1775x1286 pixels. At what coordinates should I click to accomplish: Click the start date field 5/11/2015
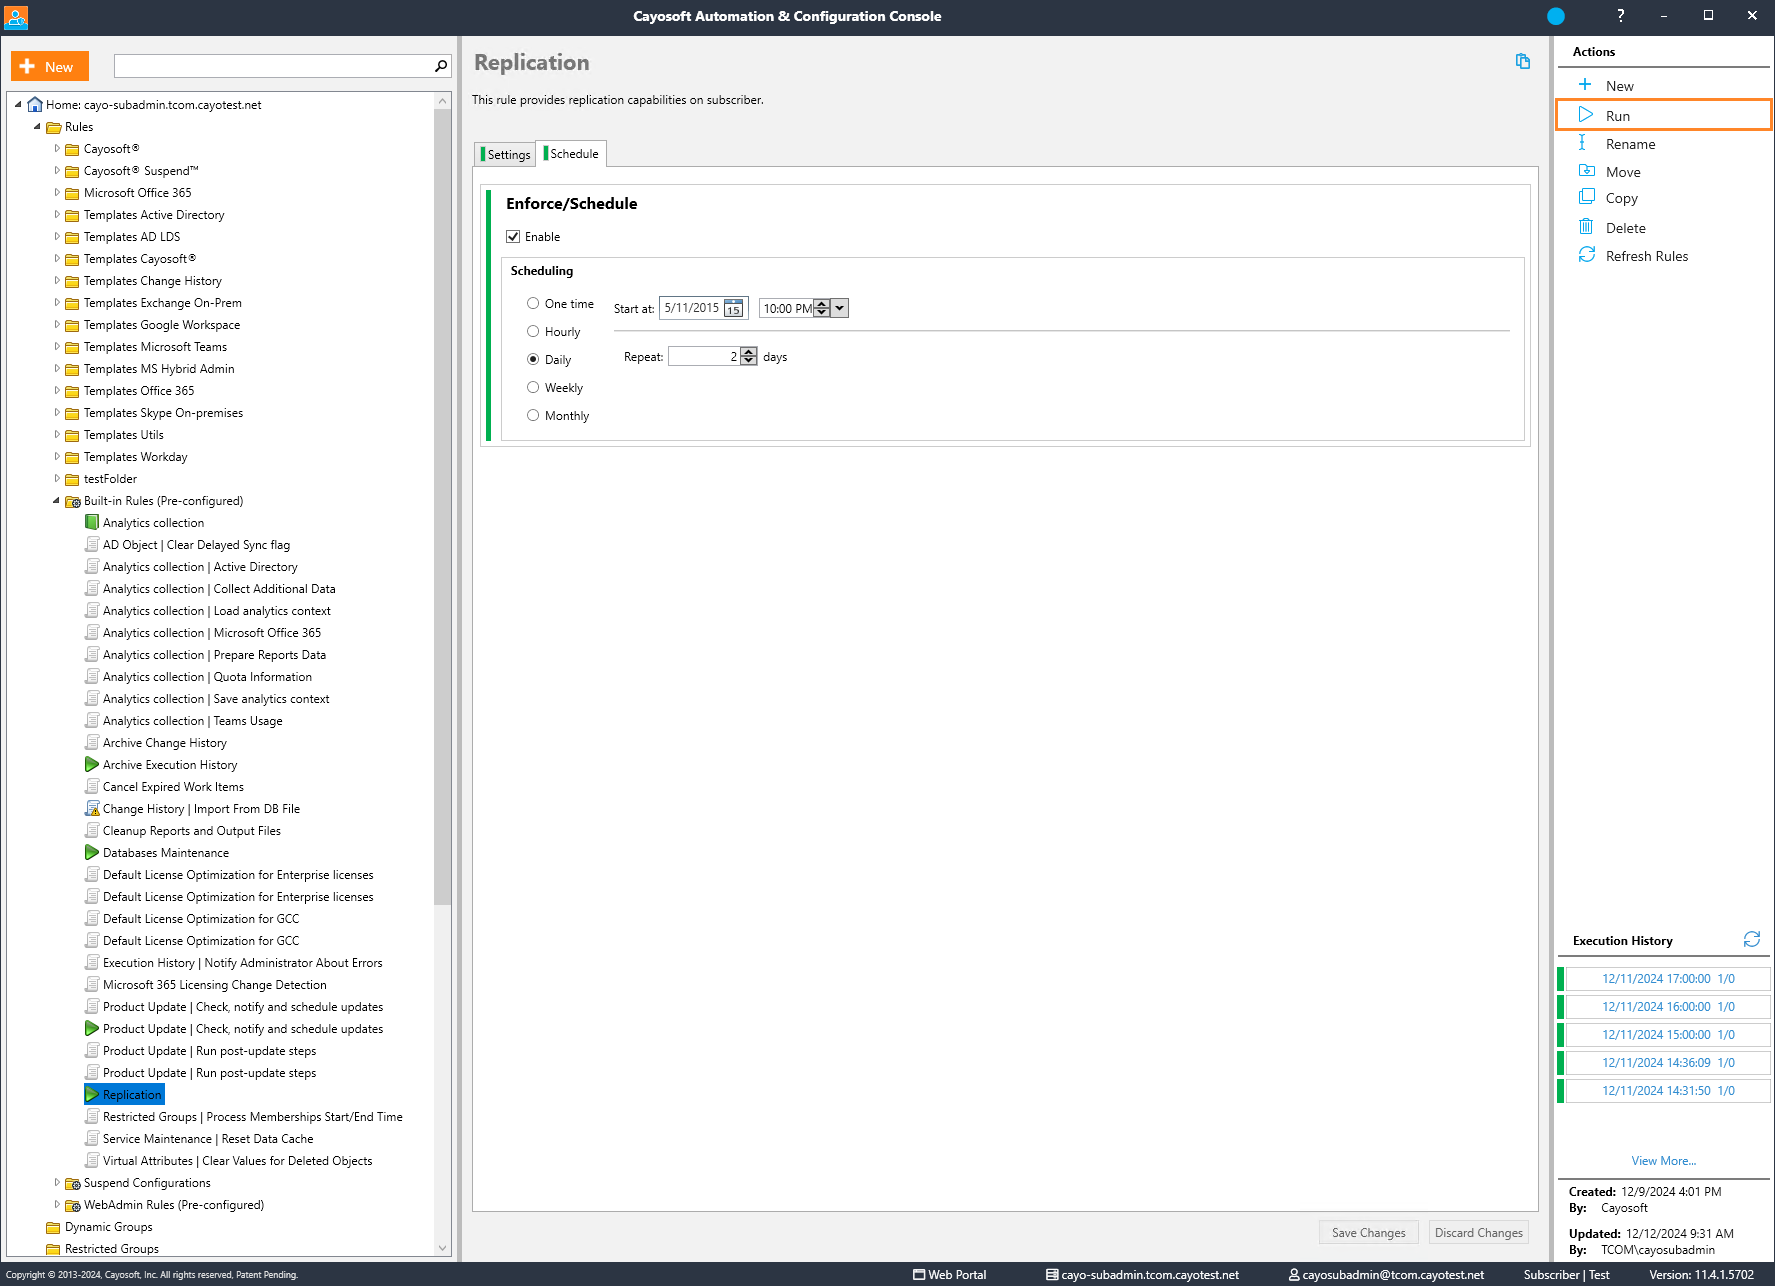(x=692, y=308)
